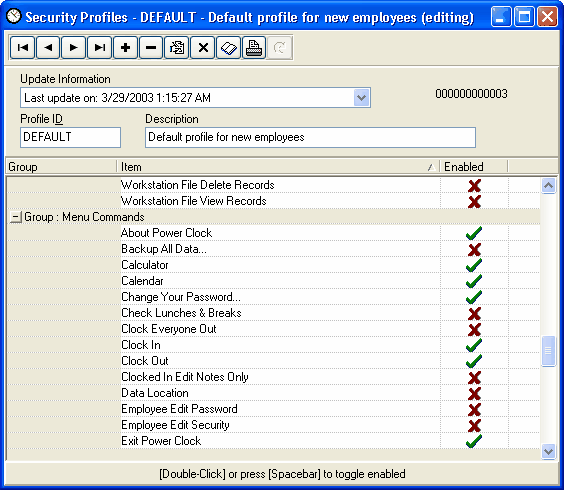Screen dimensions: 564x490
Task: Collapse the Menu Commands group
Action: 15,217
